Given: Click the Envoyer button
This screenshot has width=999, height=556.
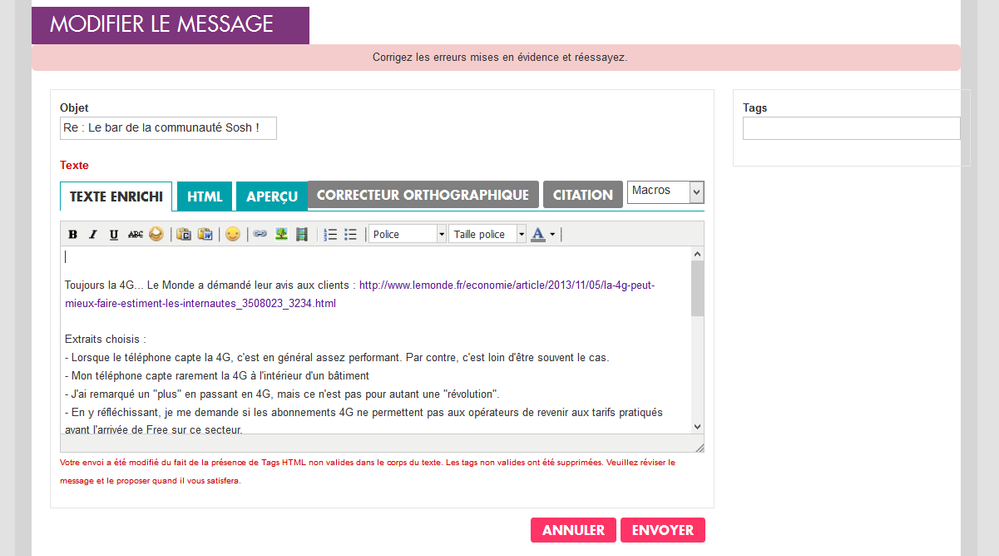Looking at the screenshot, I should (x=662, y=530).
